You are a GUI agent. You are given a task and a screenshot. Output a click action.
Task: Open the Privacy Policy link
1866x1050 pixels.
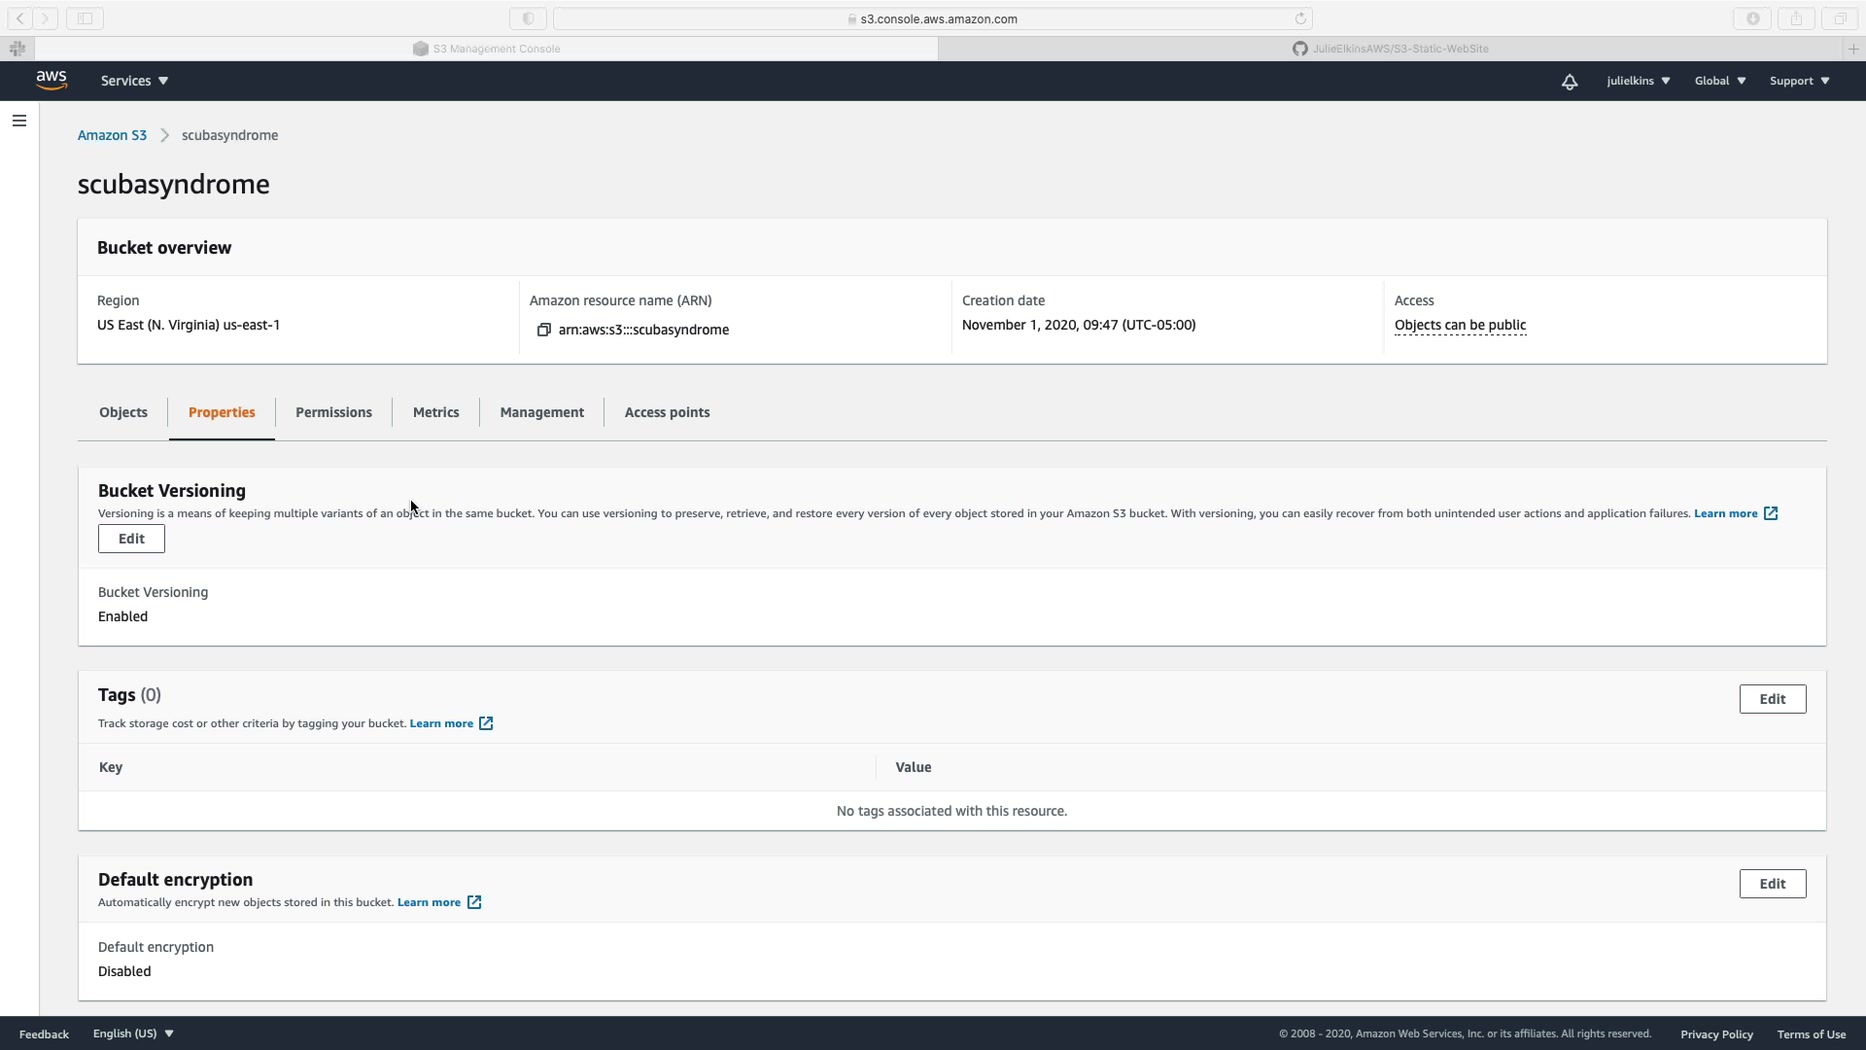tap(1716, 1034)
